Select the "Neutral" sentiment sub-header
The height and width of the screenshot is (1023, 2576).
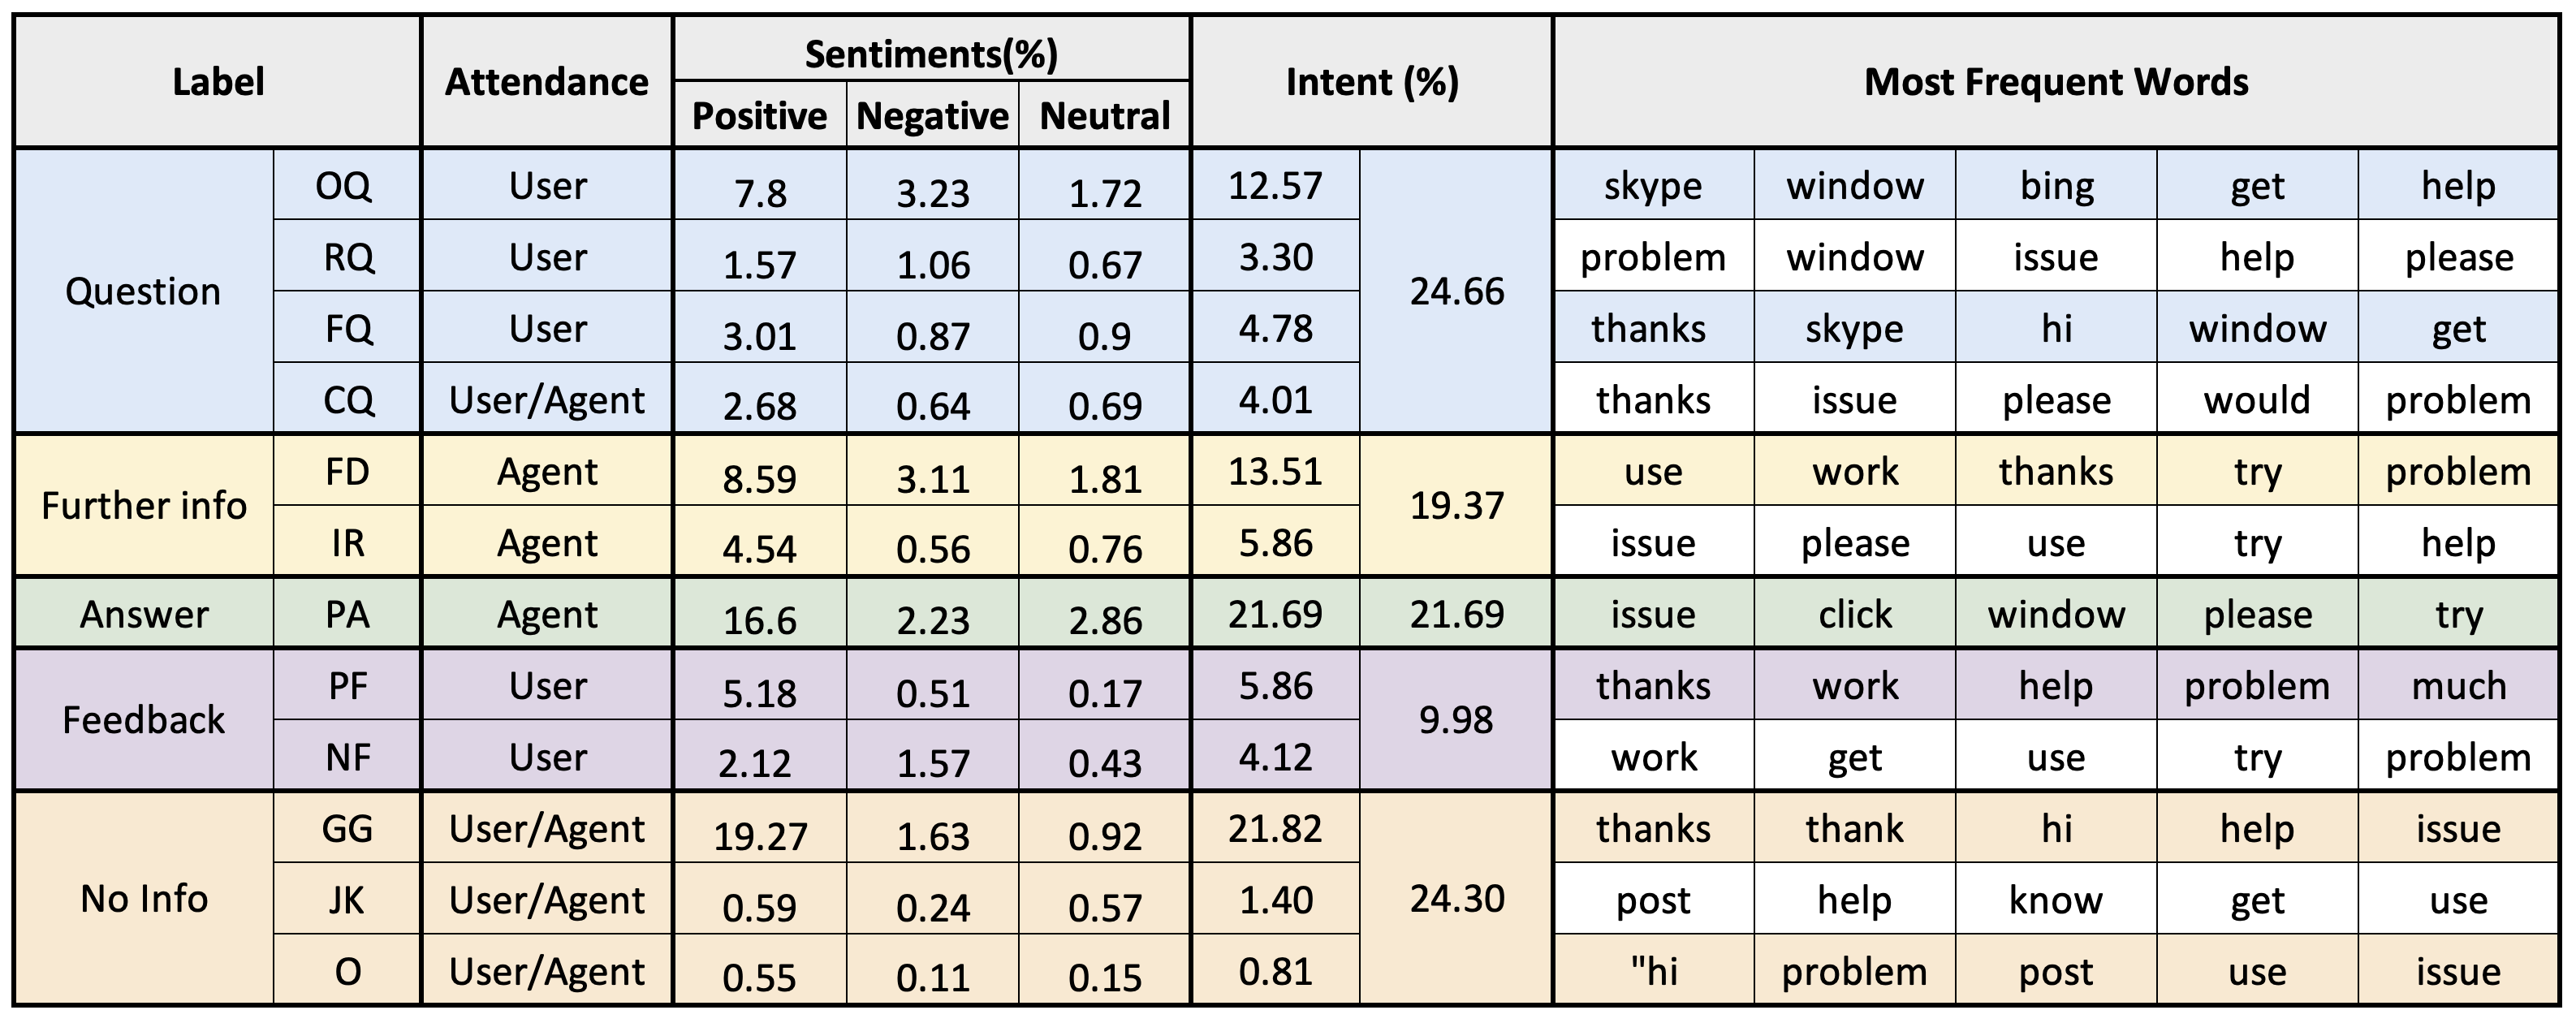[1104, 116]
